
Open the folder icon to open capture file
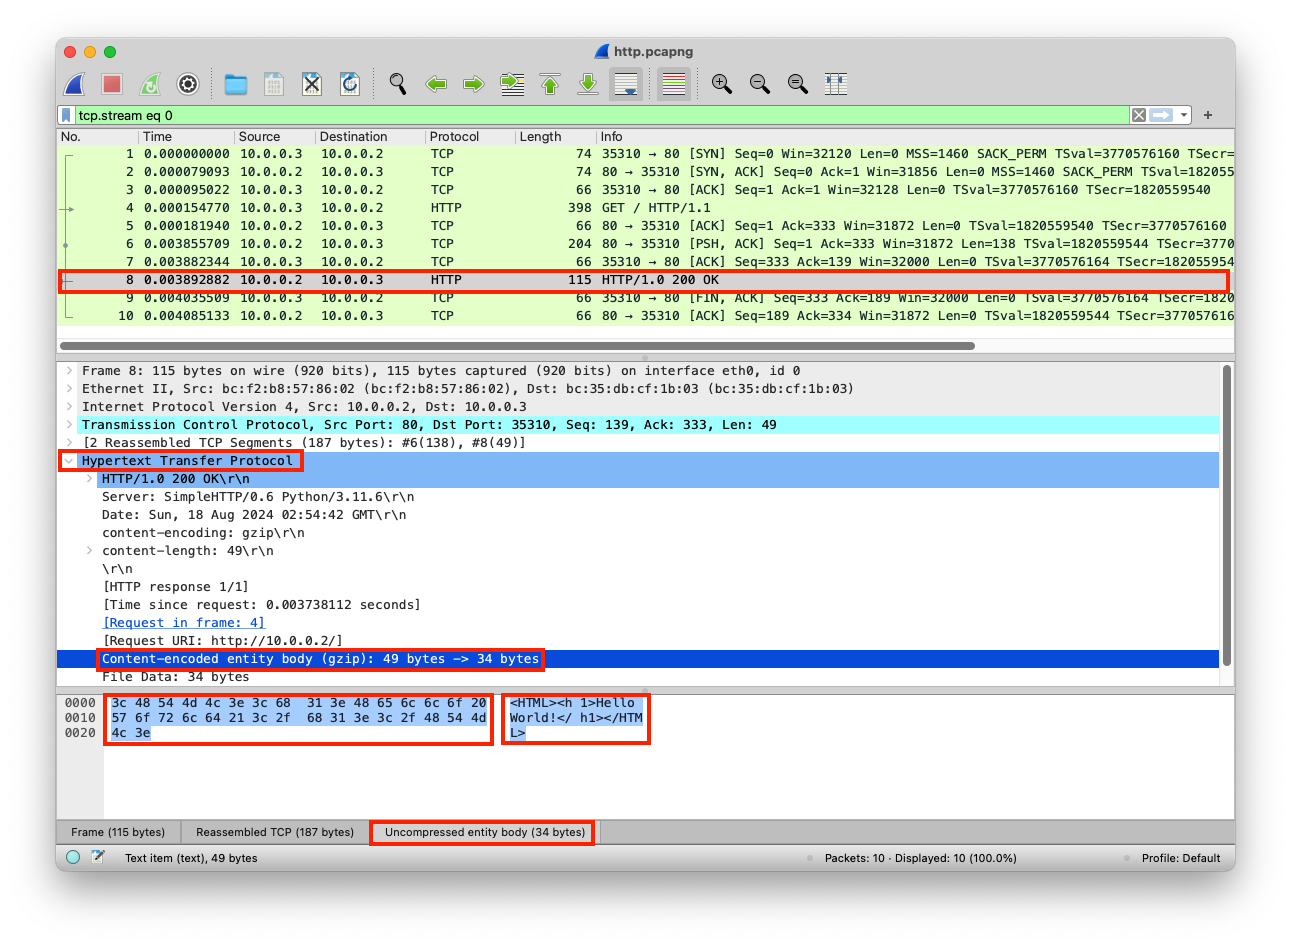236,85
